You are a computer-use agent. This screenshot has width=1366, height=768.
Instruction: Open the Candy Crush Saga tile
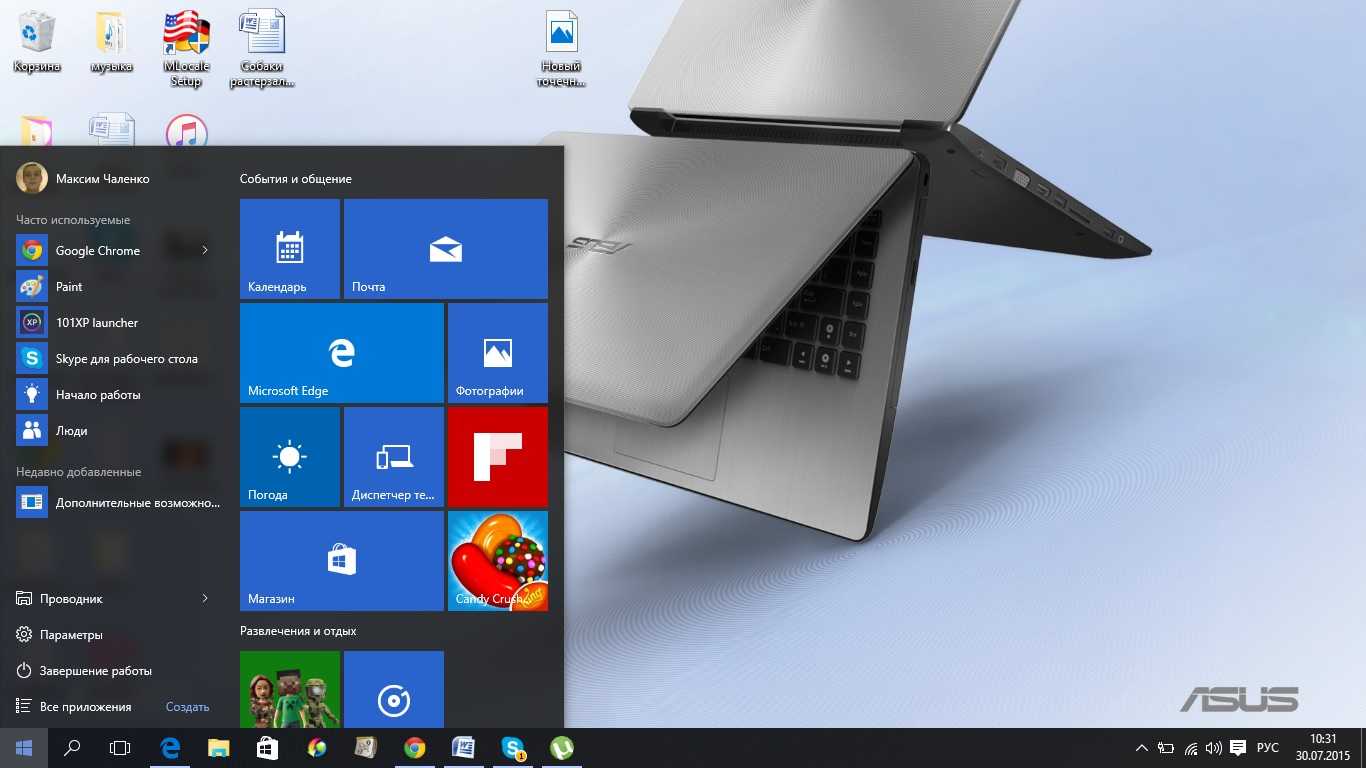497,560
